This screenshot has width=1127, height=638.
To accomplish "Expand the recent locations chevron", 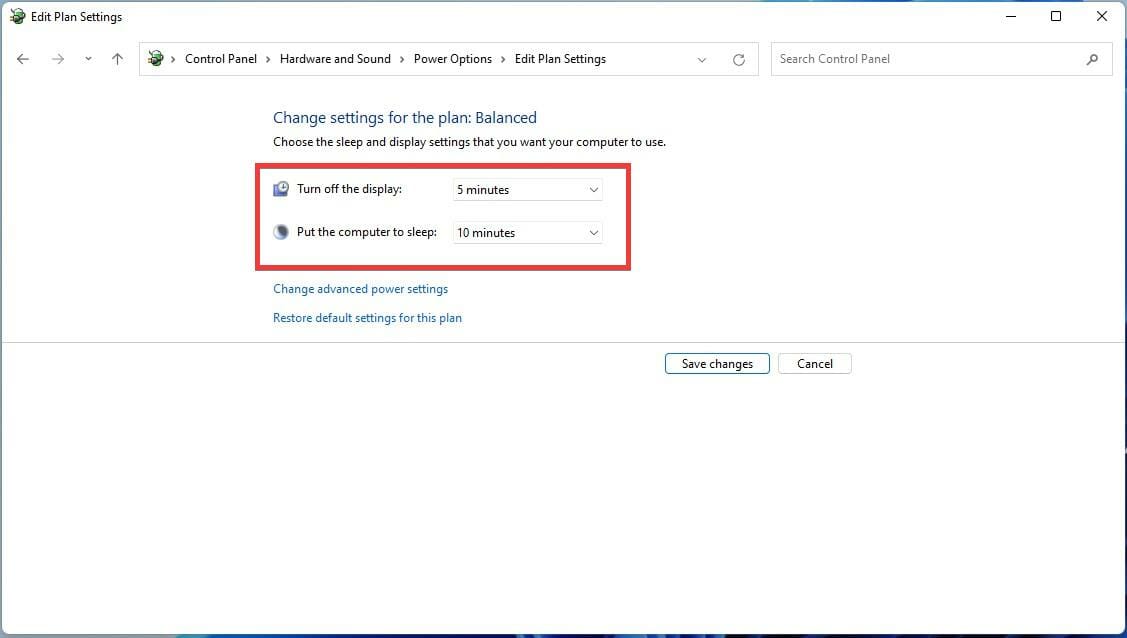I will click(88, 59).
